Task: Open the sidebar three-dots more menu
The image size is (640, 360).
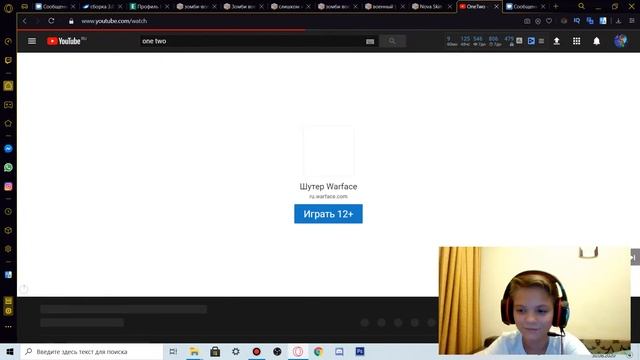Action: (x=8, y=327)
